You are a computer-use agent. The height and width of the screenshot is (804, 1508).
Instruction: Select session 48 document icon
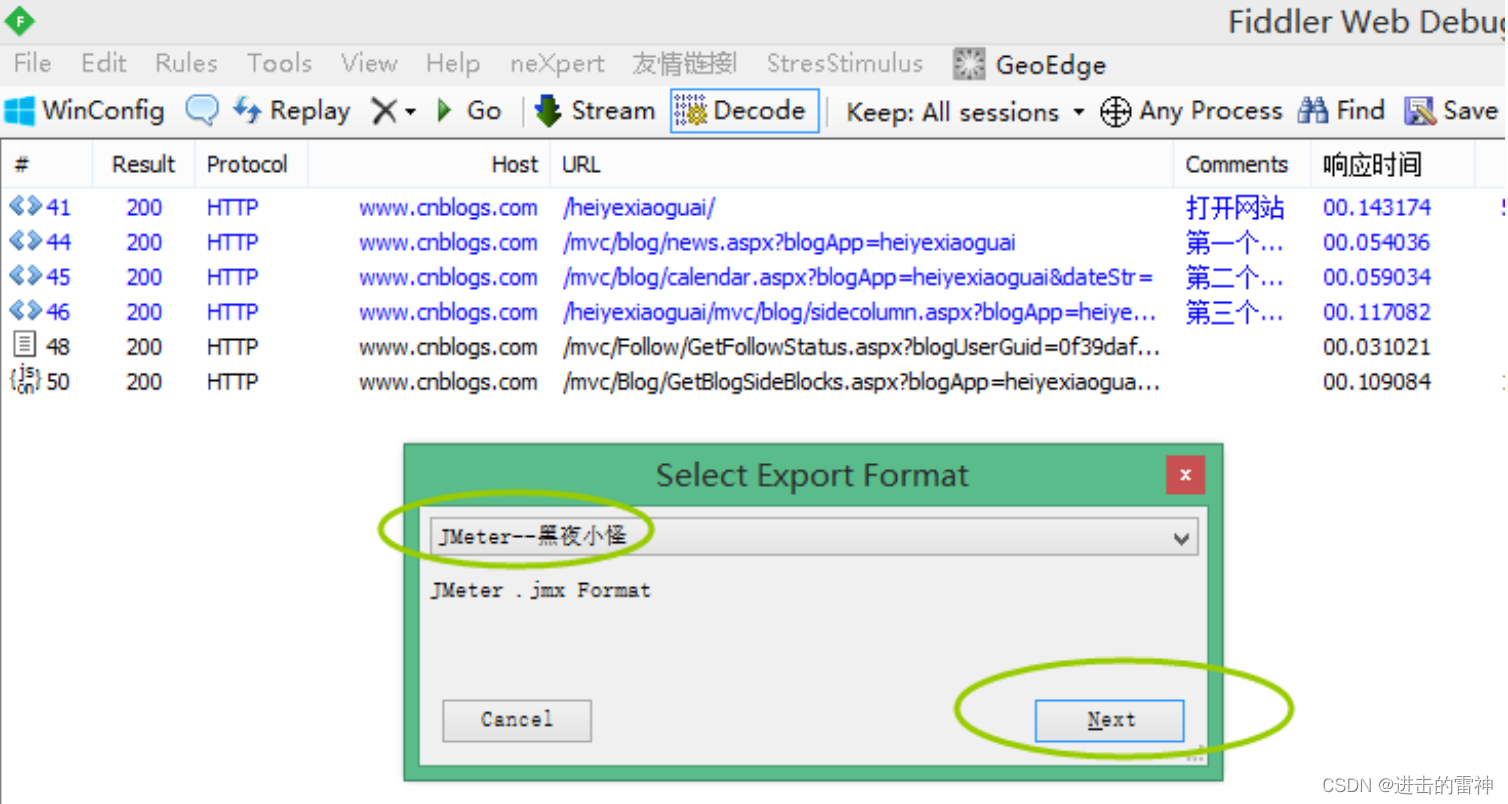(x=25, y=346)
